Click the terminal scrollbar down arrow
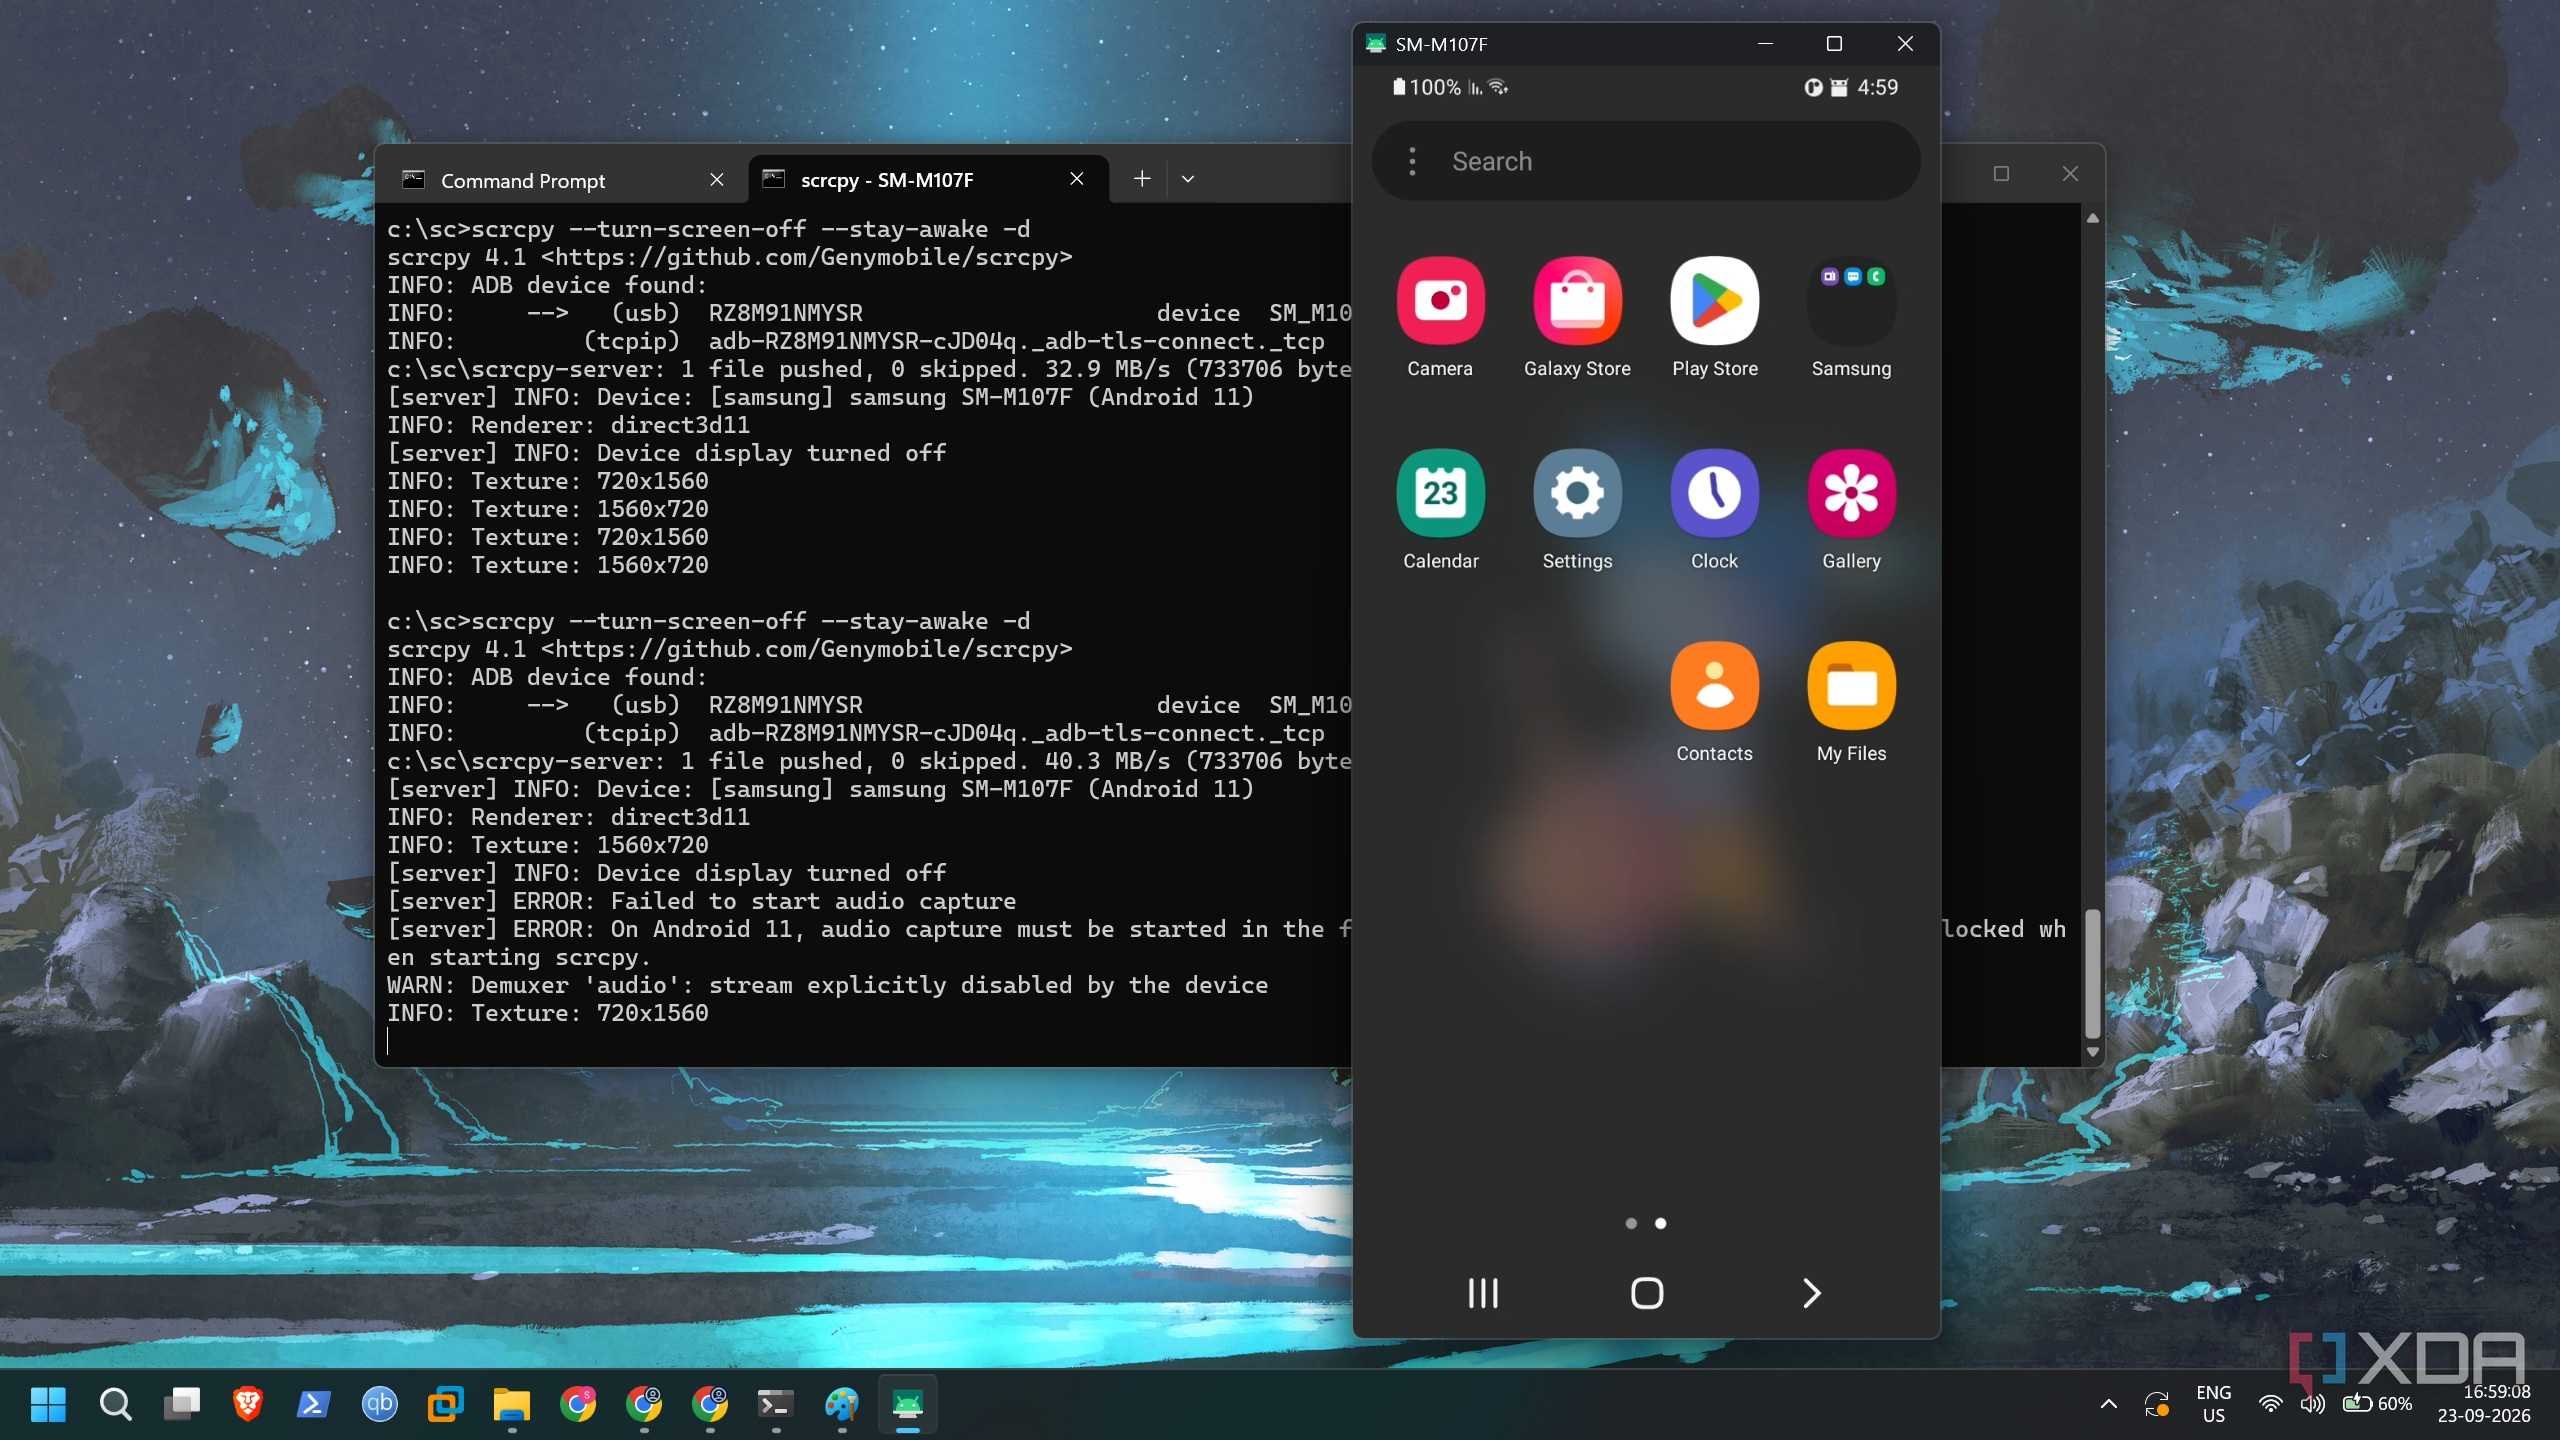The width and height of the screenshot is (2560, 1440). point(2092,1053)
